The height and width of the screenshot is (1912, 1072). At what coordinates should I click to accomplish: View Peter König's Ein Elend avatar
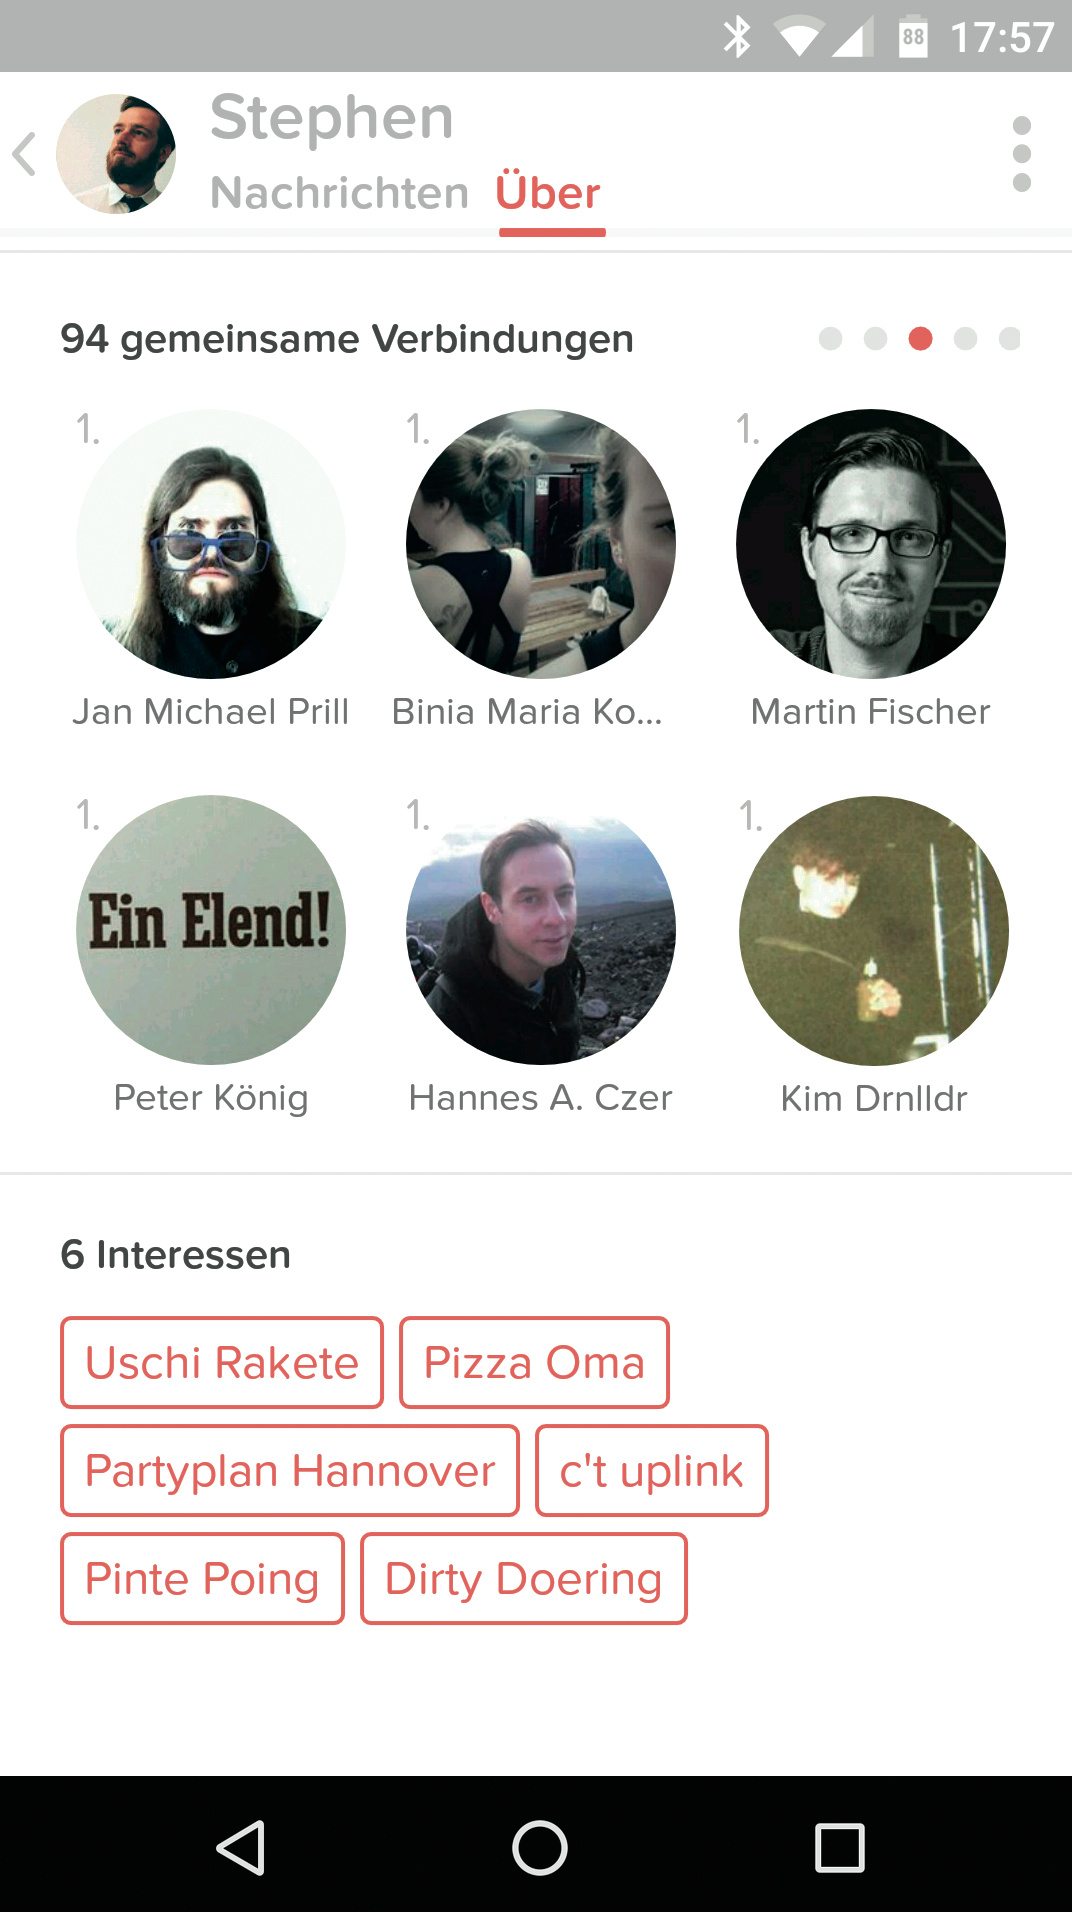coord(211,930)
